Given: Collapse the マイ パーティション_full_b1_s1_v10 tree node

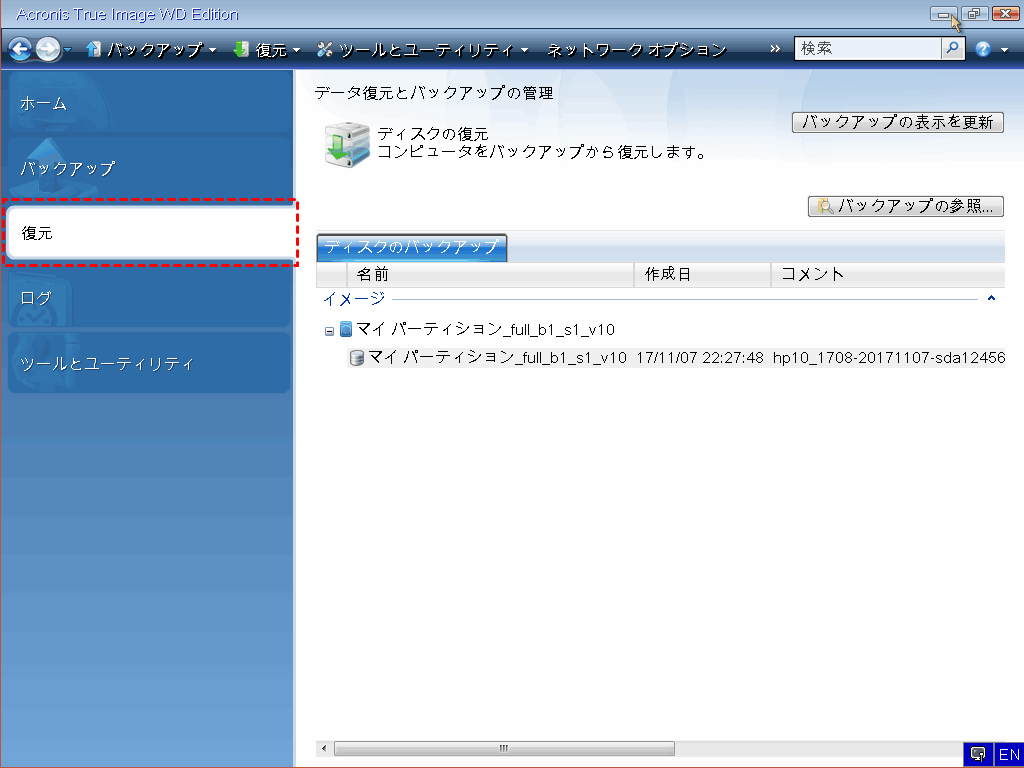Looking at the screenshot, I should [x=329, y=330].
